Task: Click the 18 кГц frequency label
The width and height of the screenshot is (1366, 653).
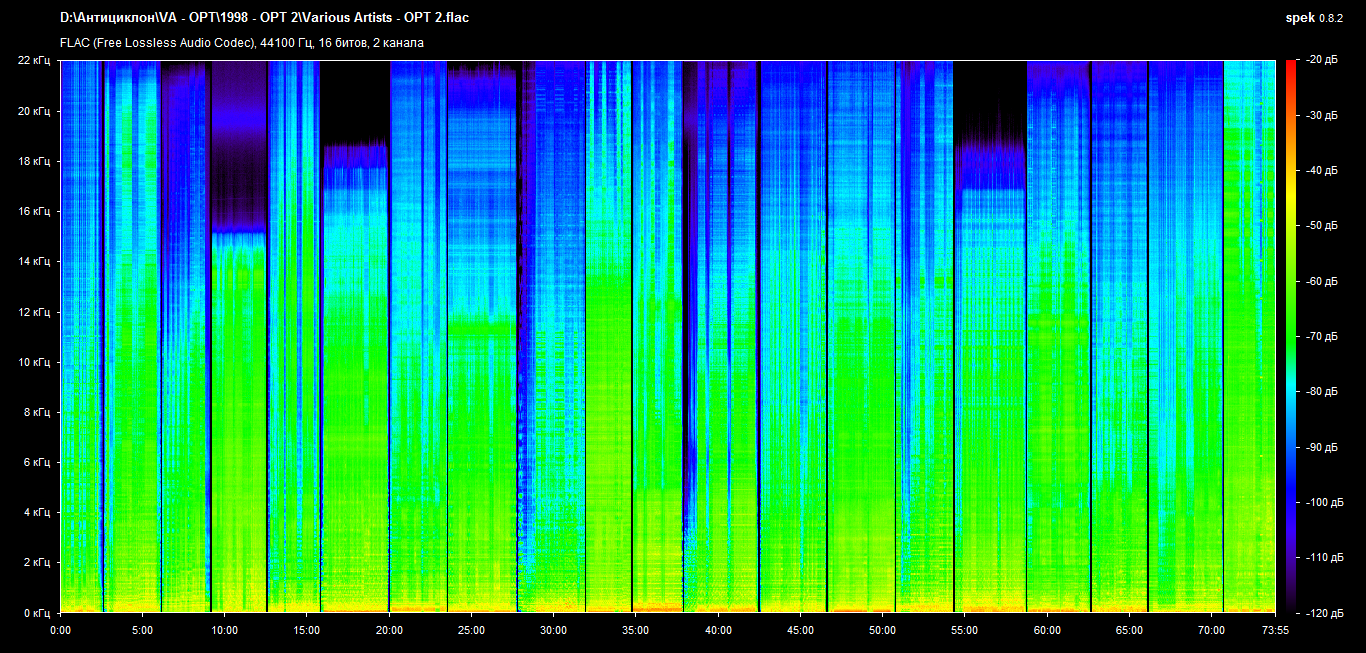Action: point(35,161)
